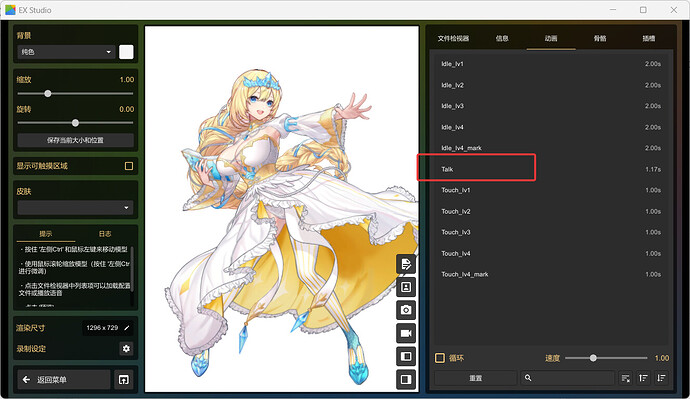Select the Touch_lv2 animation row
This screenshot has width=690, height=399.
pyautogui.click(x=551, y=211)
